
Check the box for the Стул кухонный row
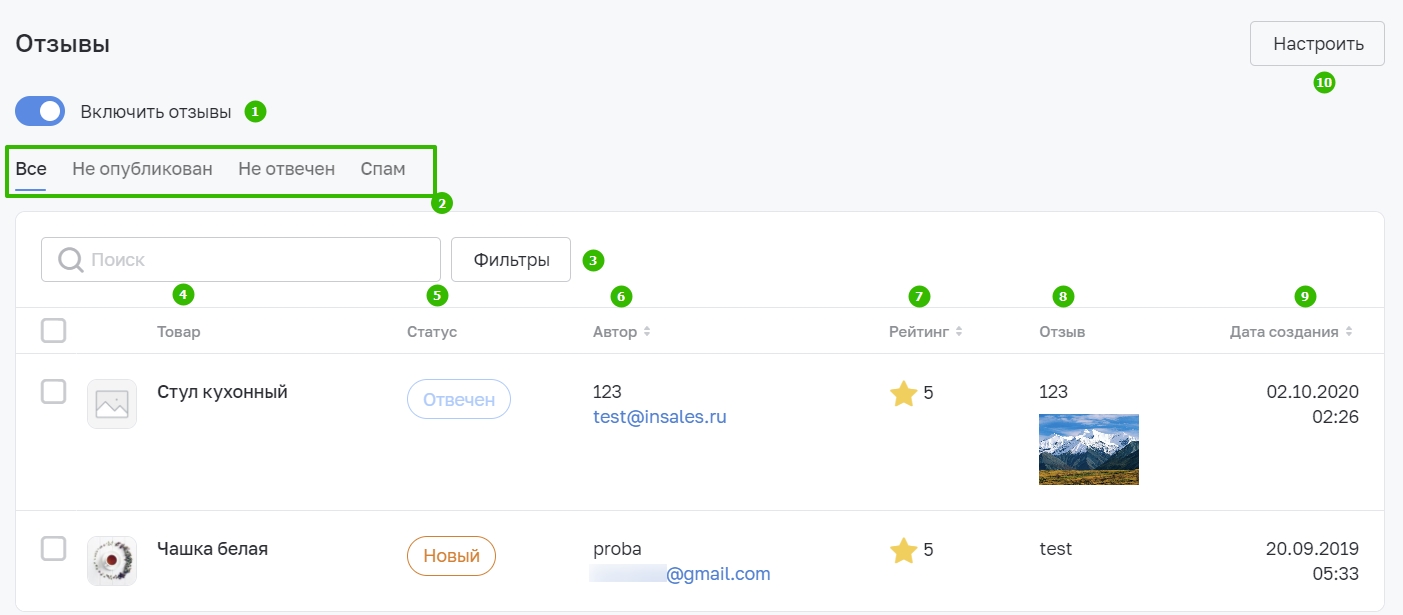click(x=54, y=391)
